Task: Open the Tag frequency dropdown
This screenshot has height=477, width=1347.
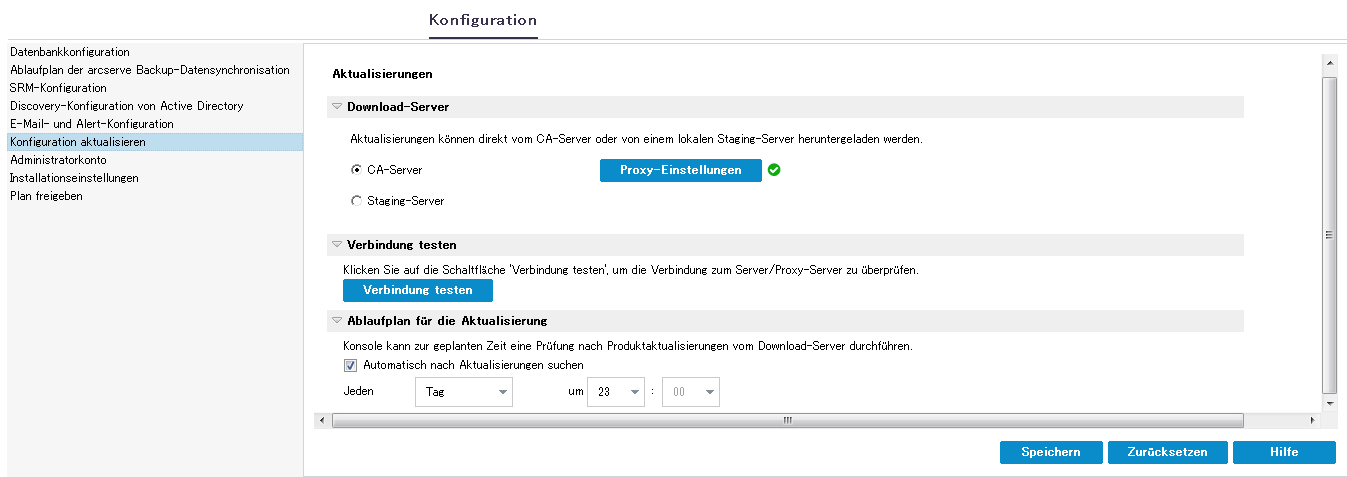Action: pyautogui.click(x=463, y=392)
